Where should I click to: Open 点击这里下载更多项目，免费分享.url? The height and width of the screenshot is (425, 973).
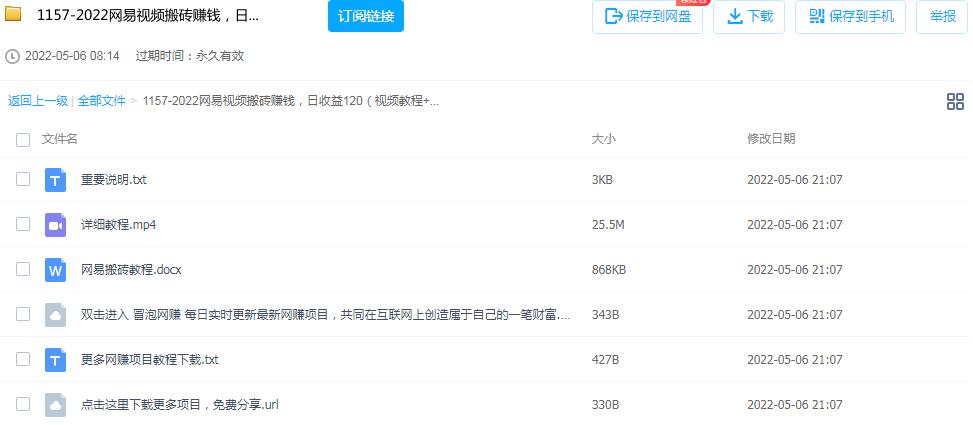(180, 405)
